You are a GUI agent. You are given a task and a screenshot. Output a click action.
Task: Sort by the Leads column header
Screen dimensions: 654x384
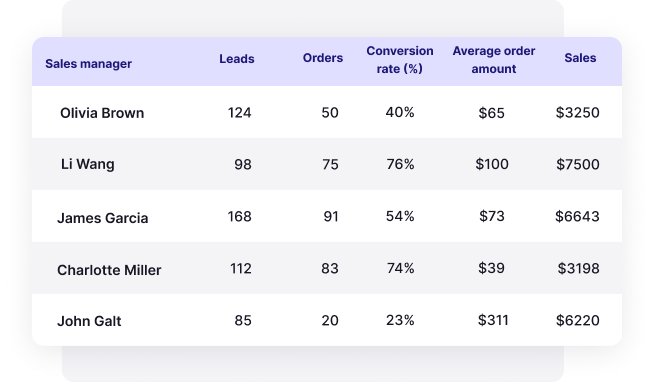237,59
